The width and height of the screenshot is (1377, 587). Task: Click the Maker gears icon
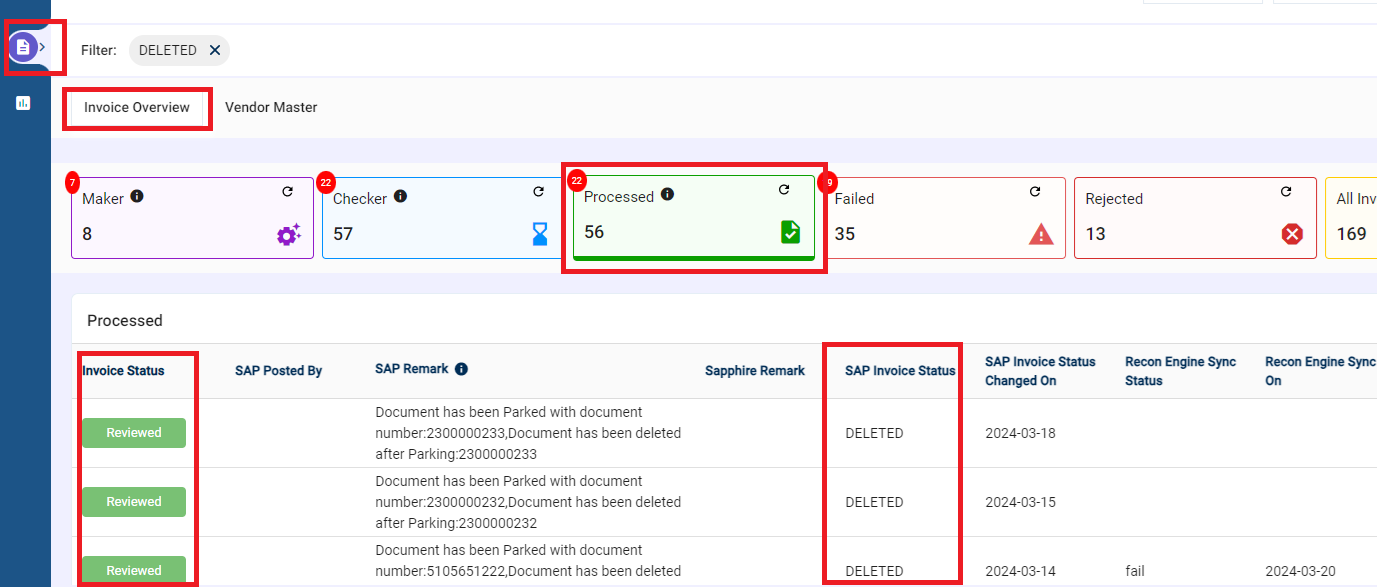(289, 235)
